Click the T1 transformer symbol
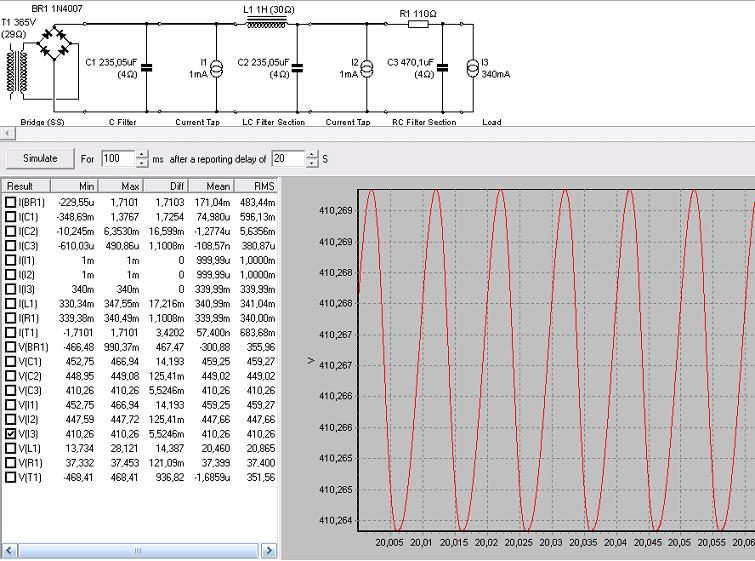The image size is (755, 561). coord(18,69)
